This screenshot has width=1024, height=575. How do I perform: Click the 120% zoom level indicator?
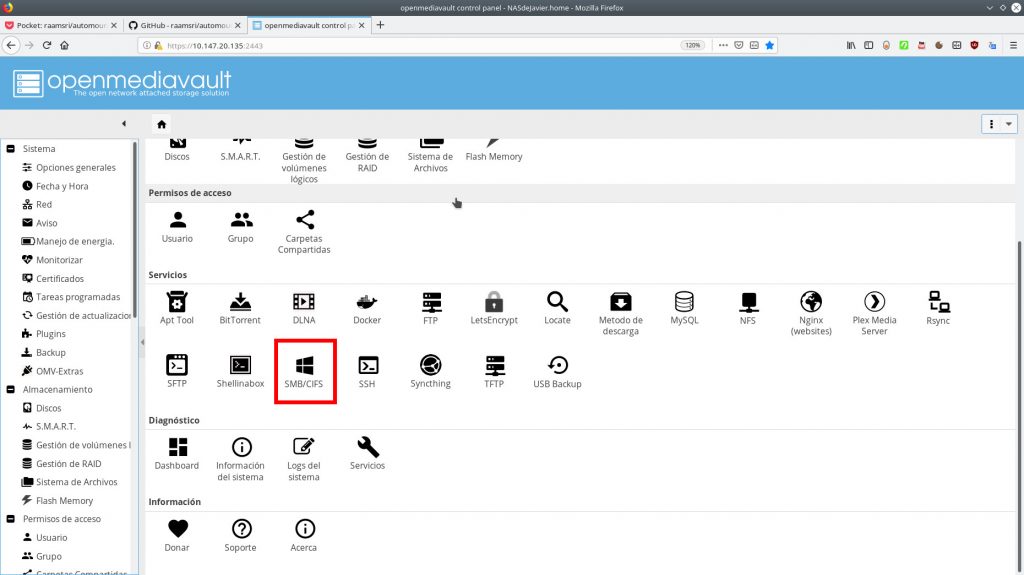click(x=692, y=45)
